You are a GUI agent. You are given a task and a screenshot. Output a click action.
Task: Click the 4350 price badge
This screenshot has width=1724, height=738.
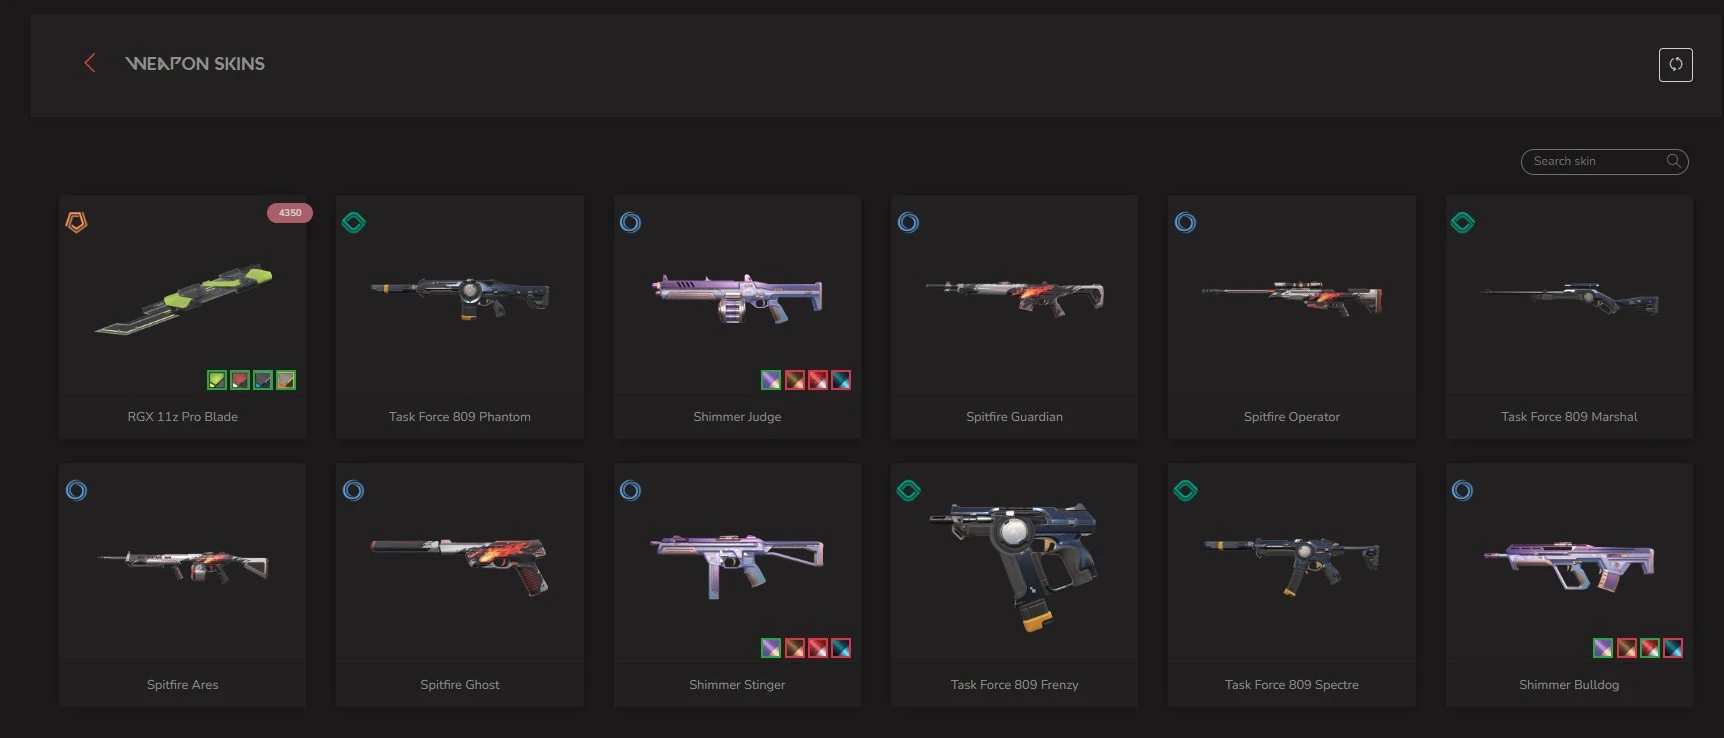coord(290,213)
